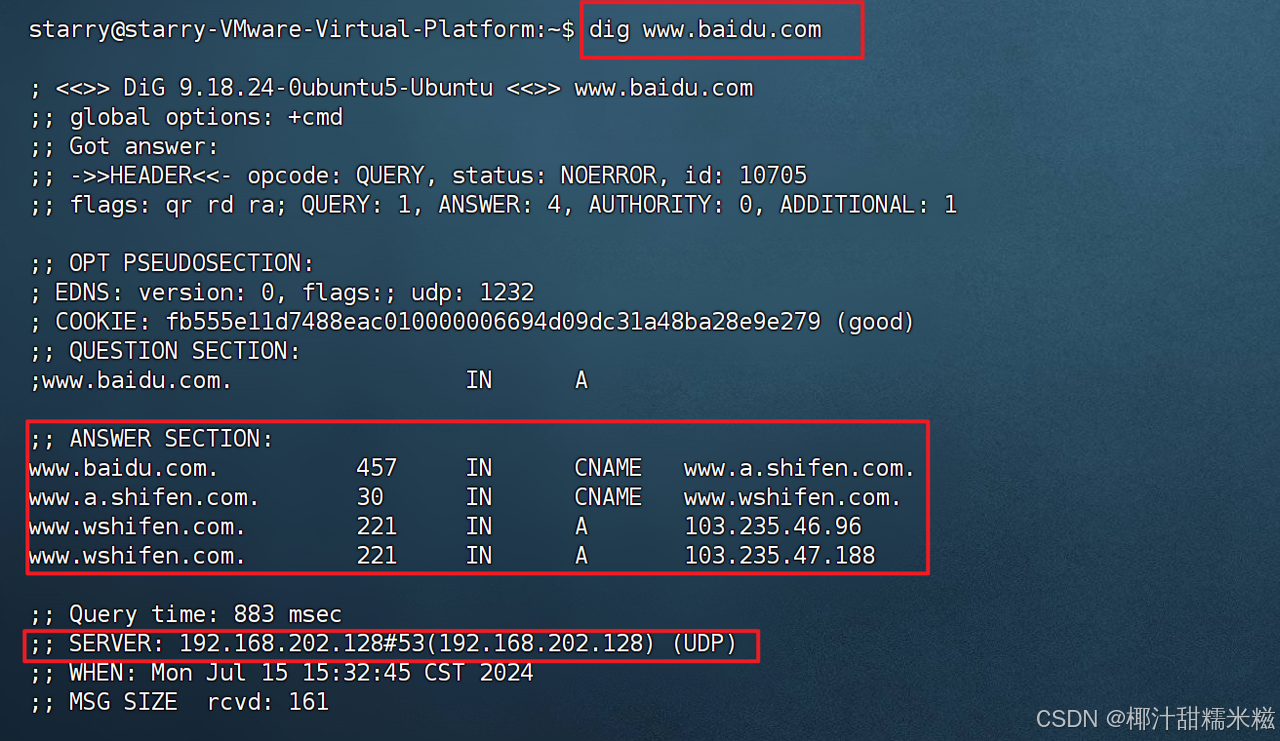
Task: Click the "Query time: 883 msec" line
Action: pos(186,614)
